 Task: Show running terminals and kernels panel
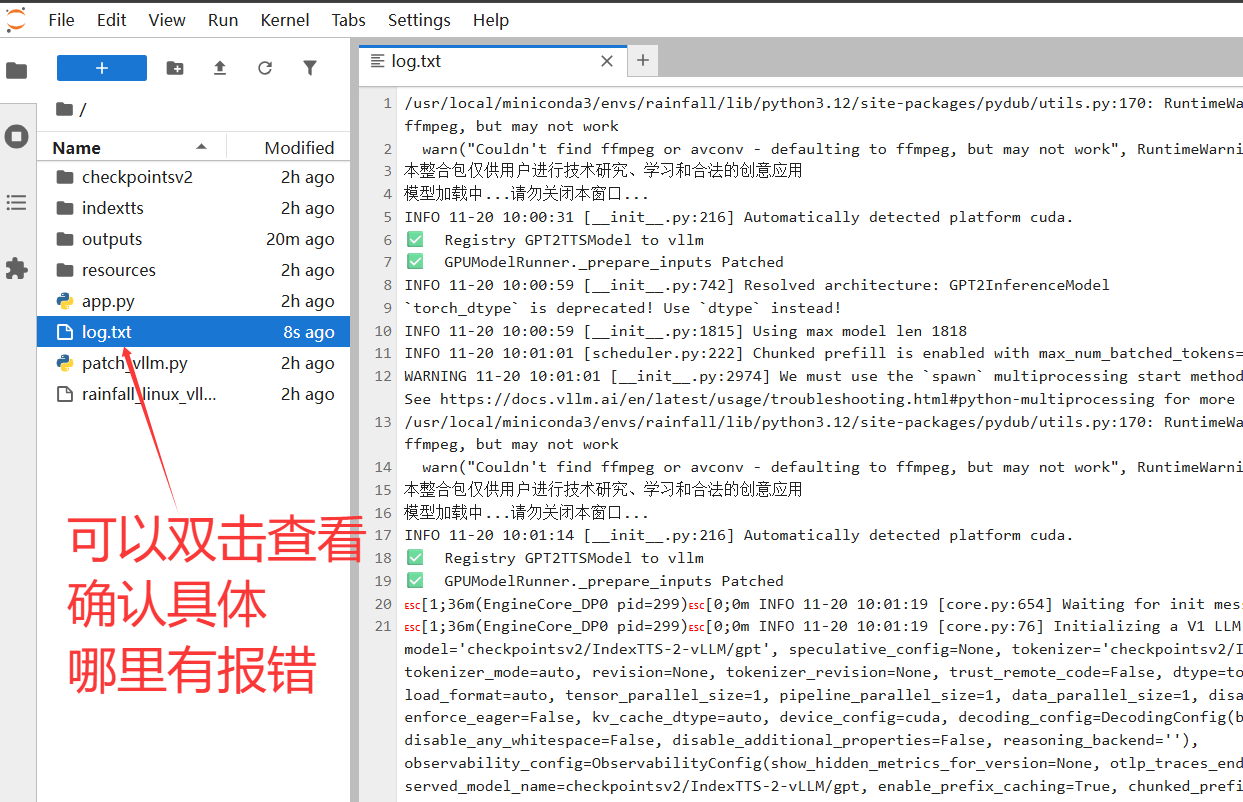point(17,137)
